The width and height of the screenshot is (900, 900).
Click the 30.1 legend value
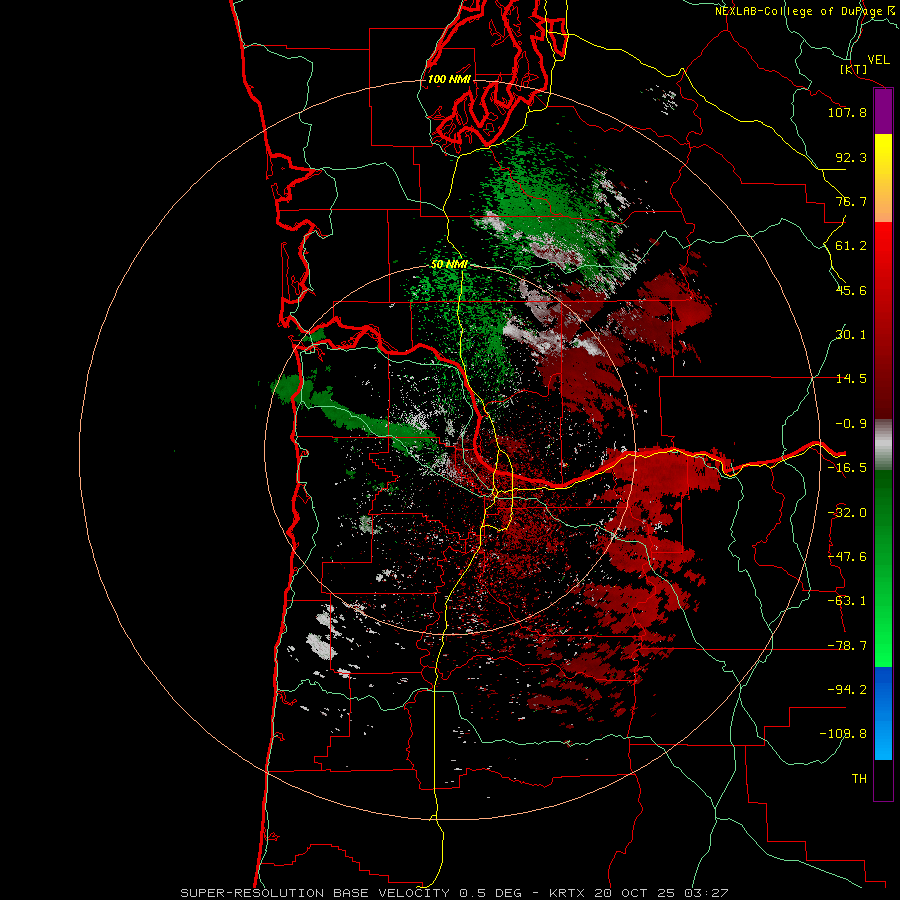click(x=851, y=335)
